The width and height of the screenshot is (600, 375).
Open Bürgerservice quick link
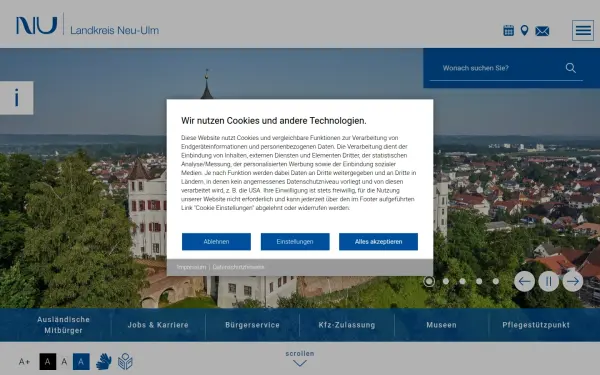[253, 325]
